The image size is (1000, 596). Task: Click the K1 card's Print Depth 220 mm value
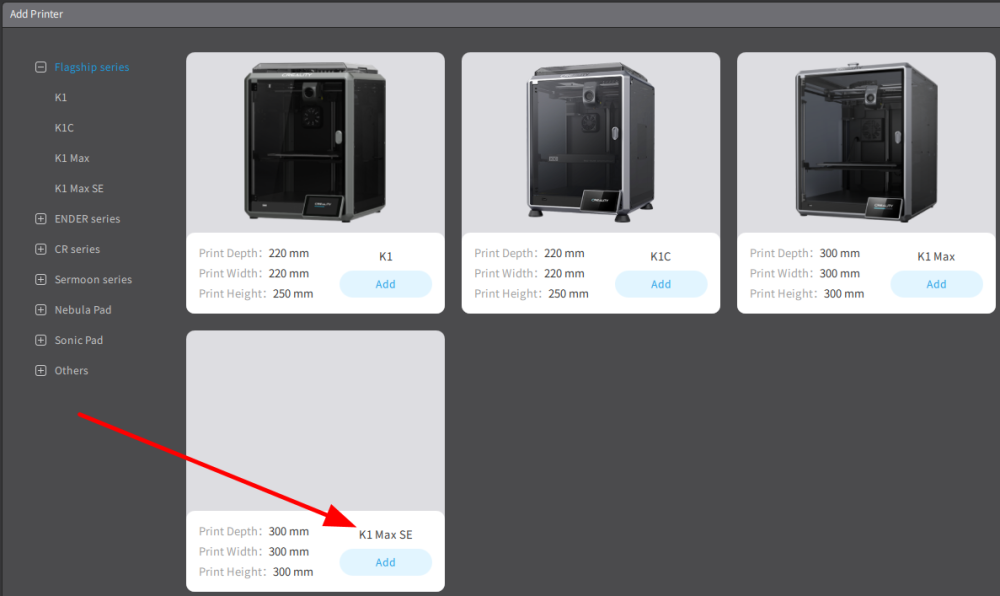(x=288, y=253)
